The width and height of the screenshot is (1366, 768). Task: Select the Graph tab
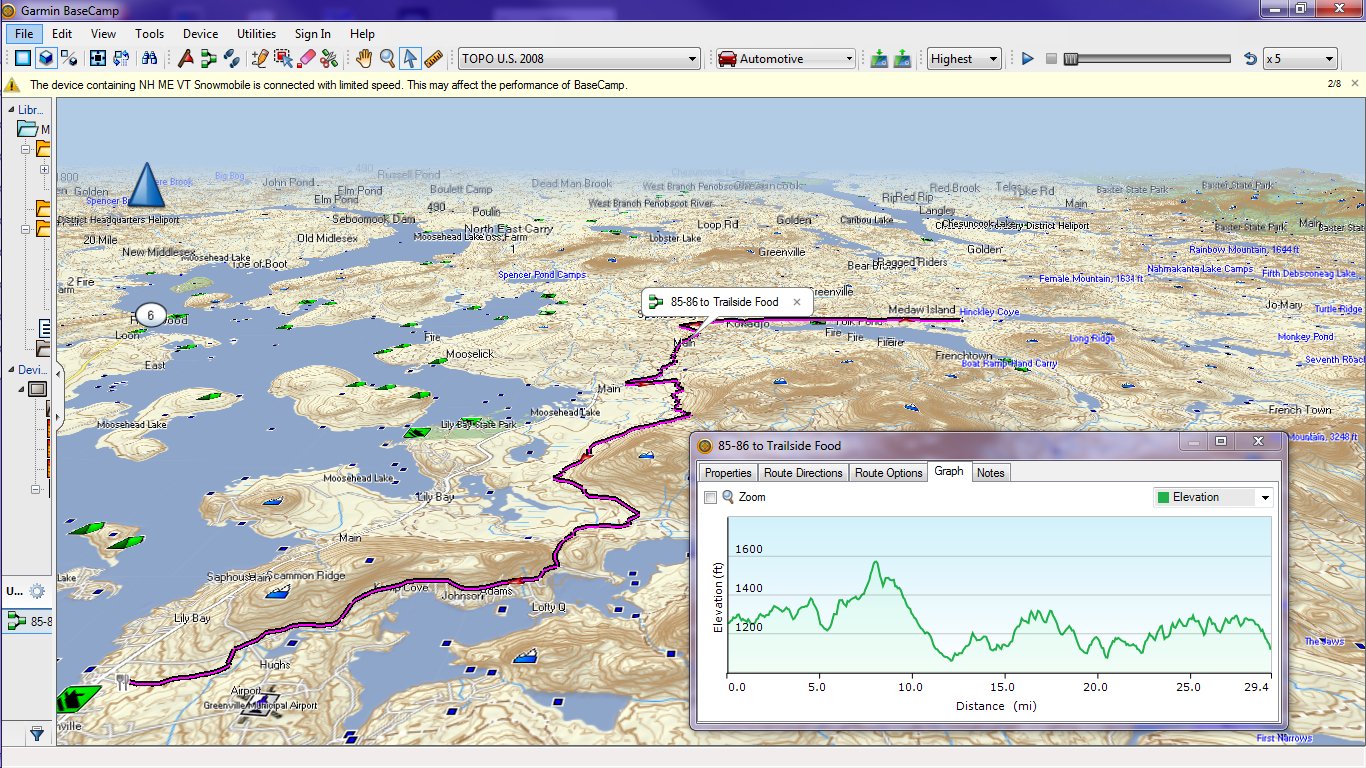(x=949, y=471)
